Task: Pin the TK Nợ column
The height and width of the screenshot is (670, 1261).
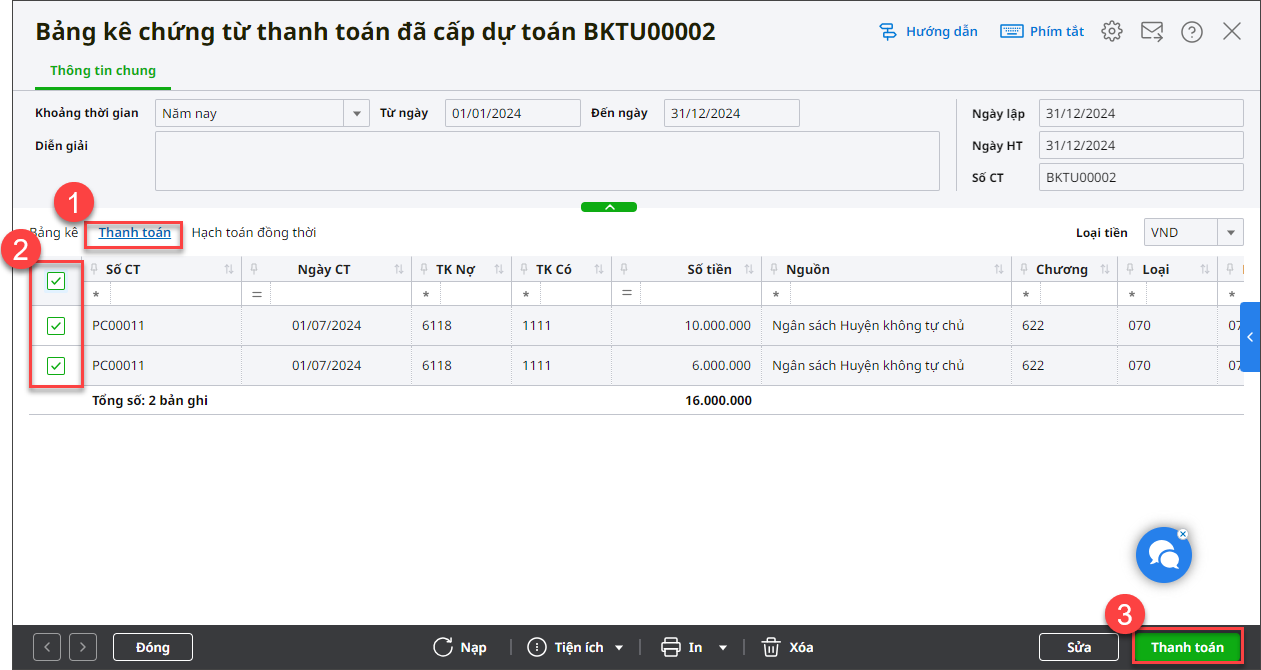Action: tap(424, 269)
